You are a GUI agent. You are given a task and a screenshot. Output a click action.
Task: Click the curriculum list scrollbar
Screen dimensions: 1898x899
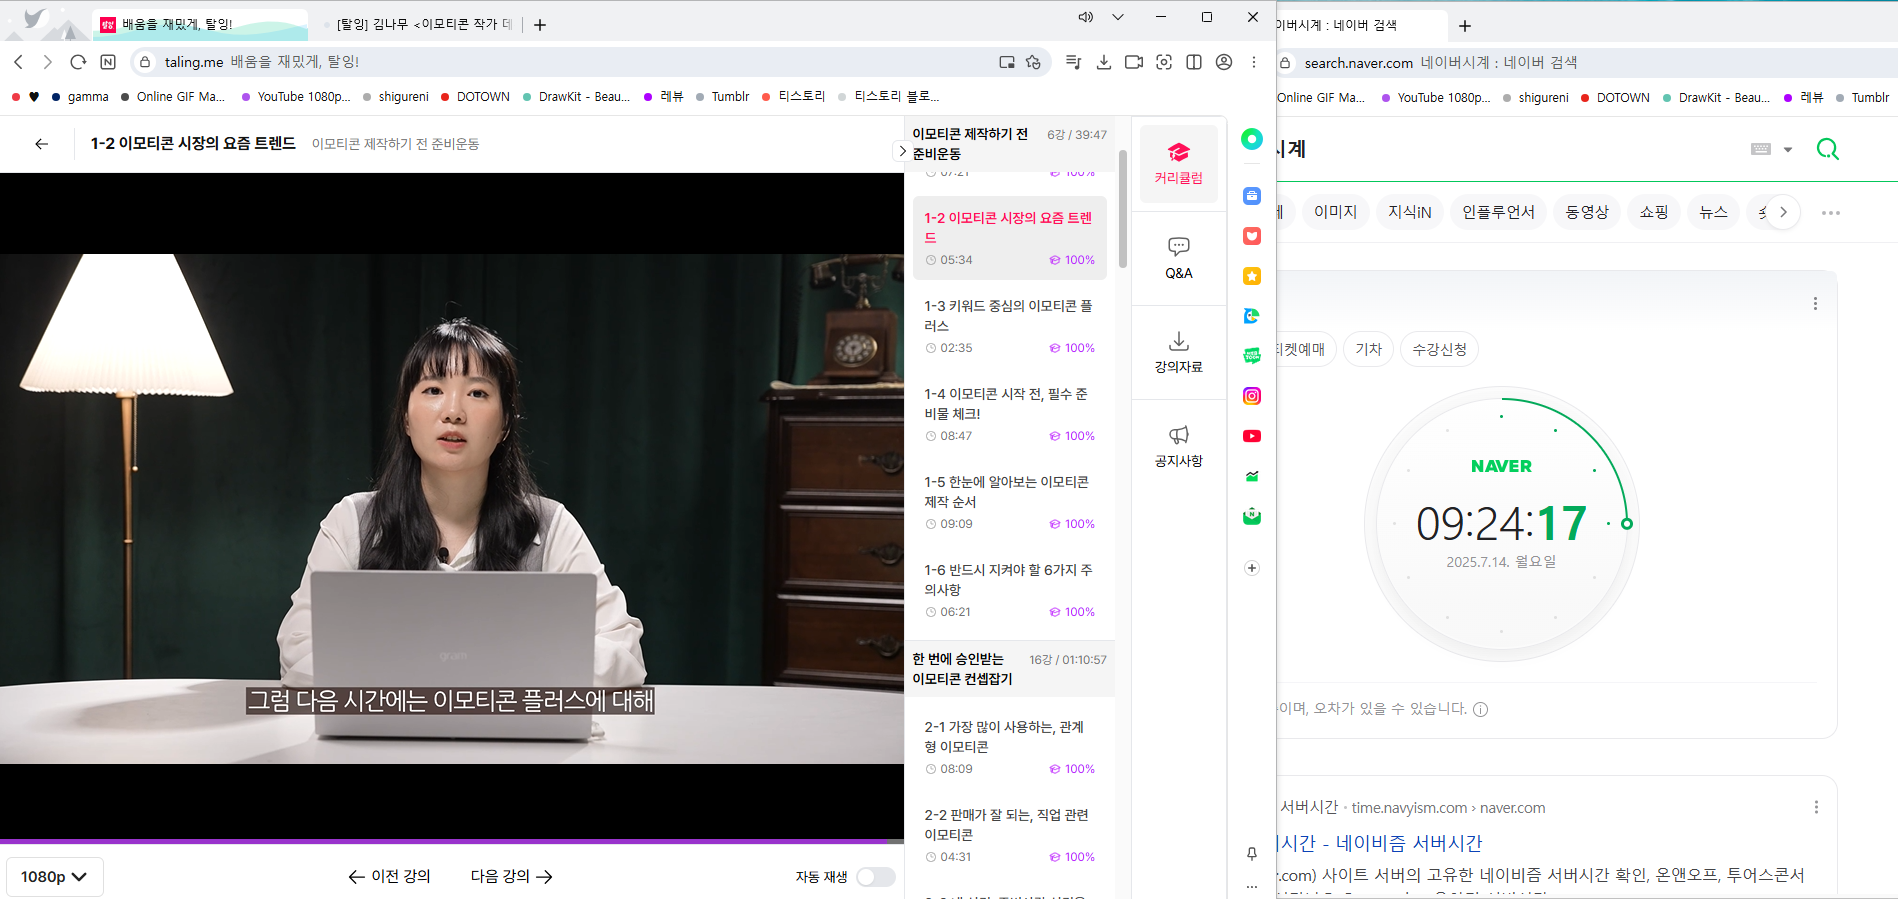1122,208
